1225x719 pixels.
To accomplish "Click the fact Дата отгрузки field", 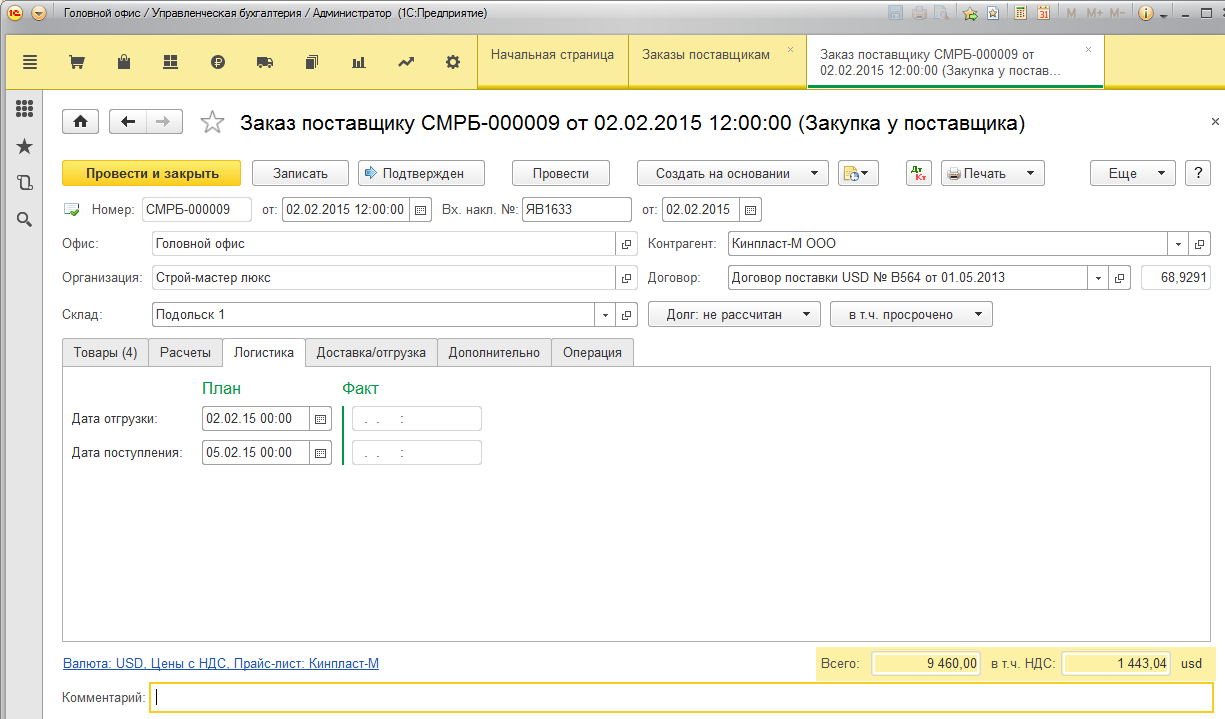I will point(417,419).
